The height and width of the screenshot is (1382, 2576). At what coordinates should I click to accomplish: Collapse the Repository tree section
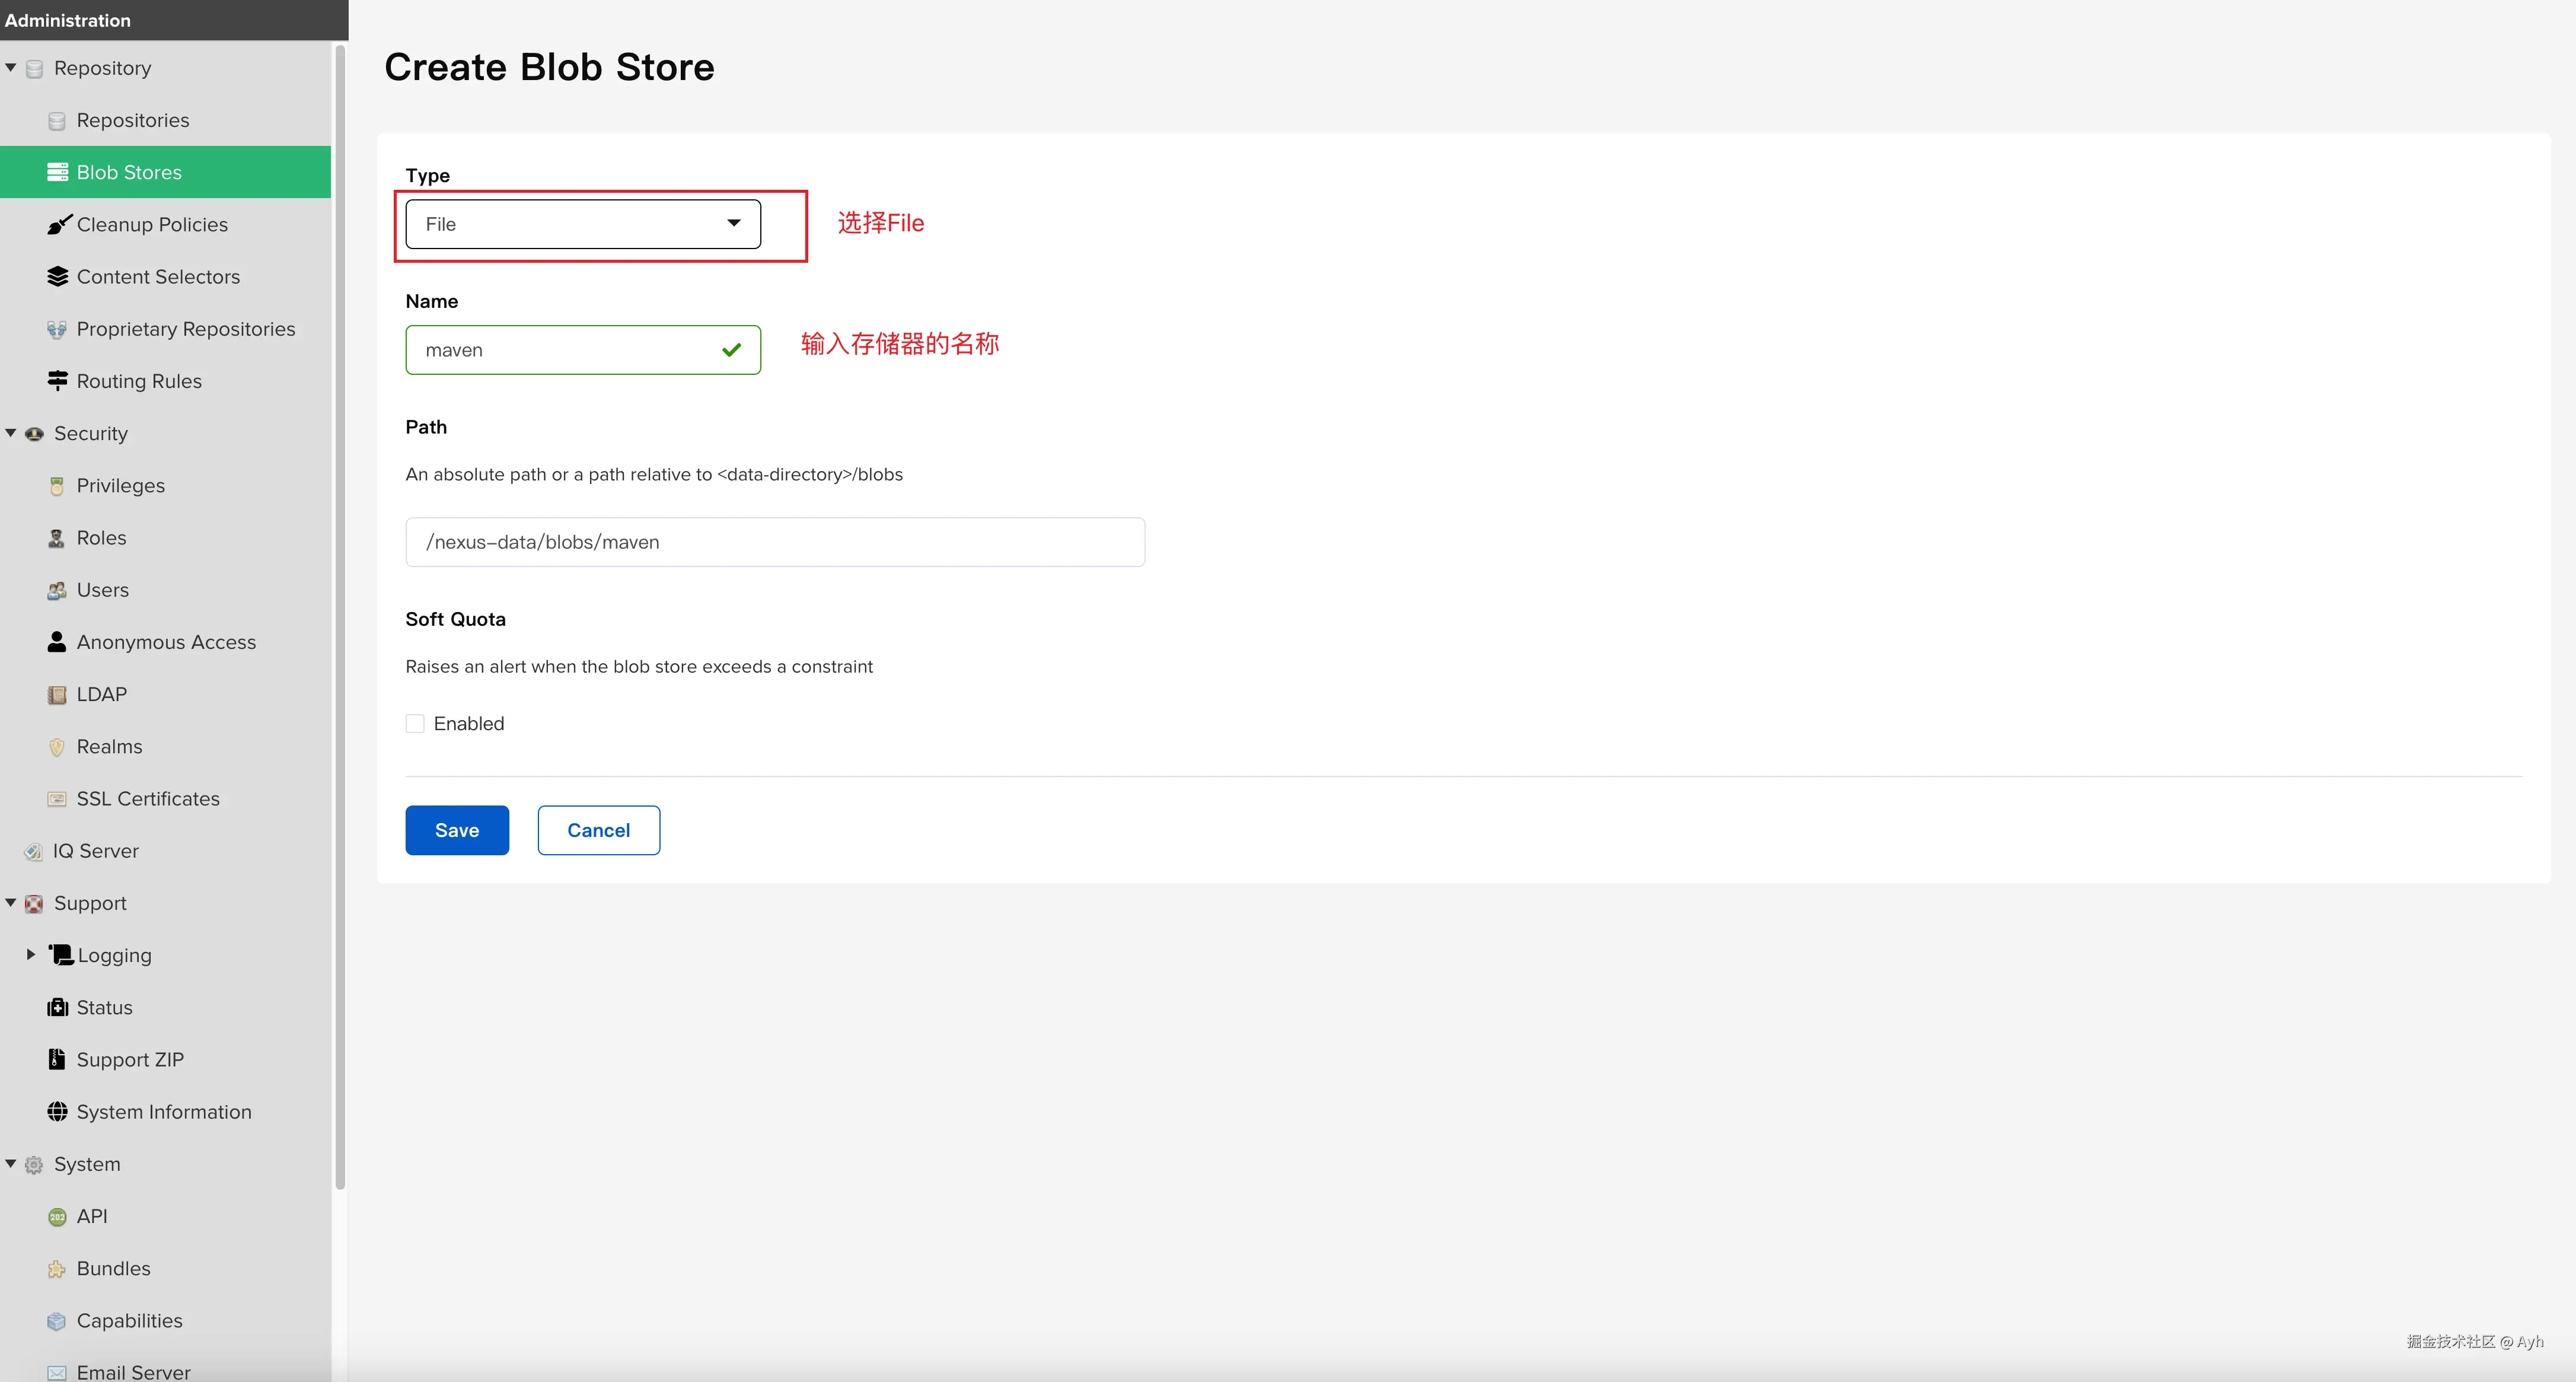pos(11,68)
